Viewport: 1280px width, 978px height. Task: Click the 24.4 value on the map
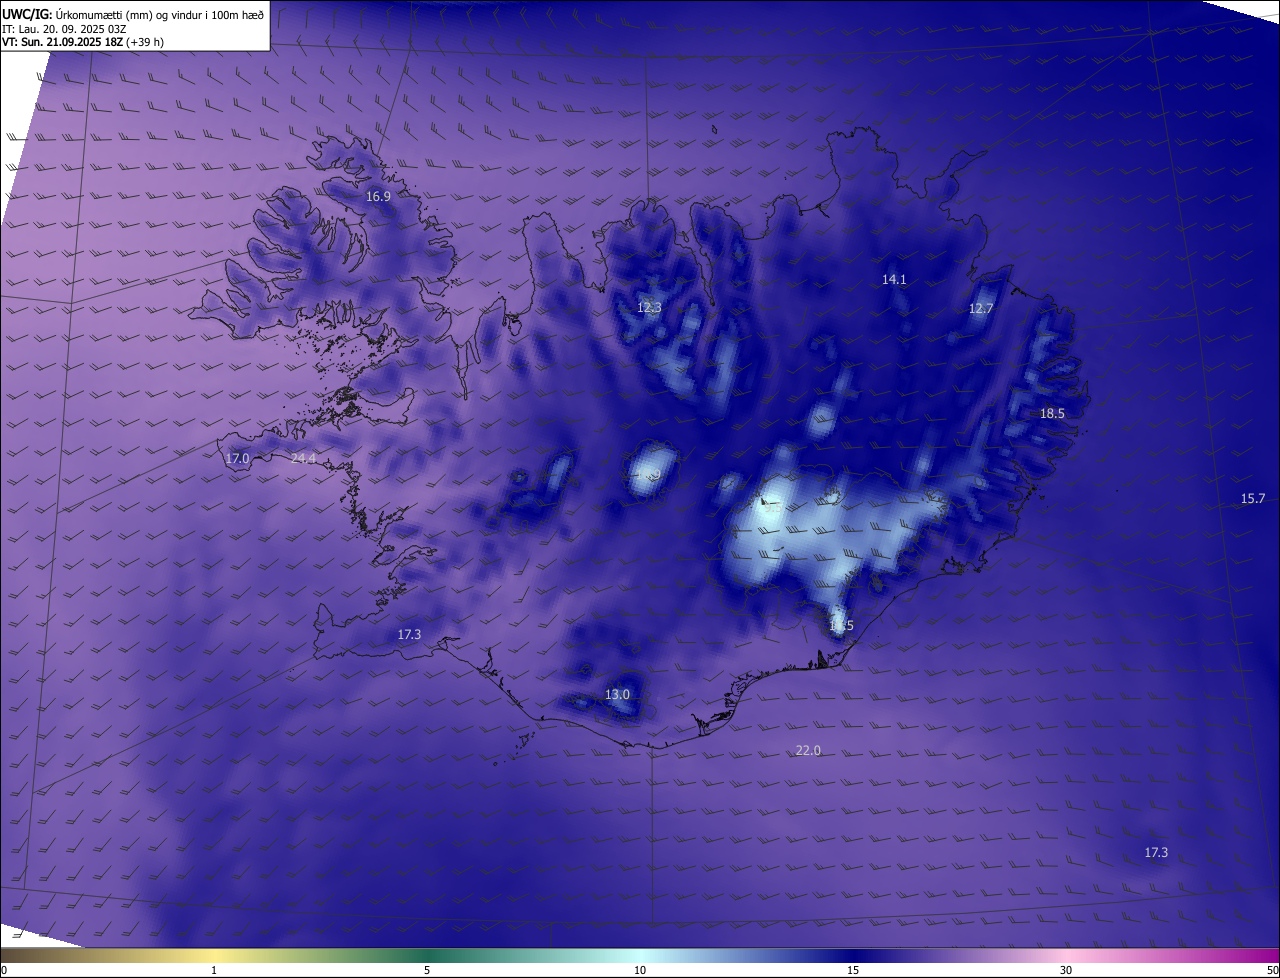[303, 459]
